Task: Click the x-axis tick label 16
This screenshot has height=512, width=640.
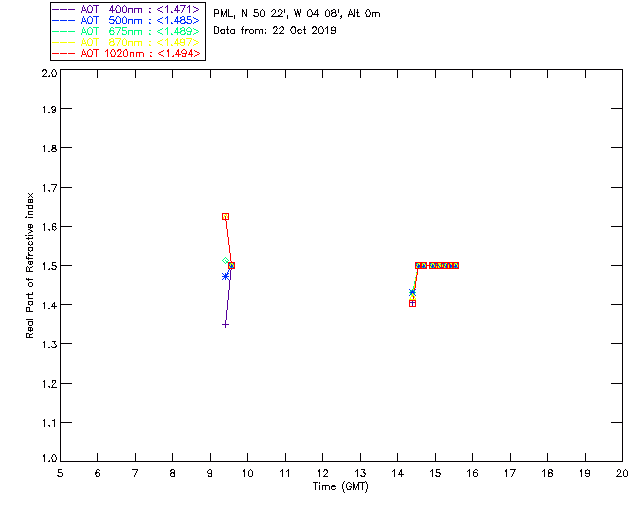Action: [472, 473]
